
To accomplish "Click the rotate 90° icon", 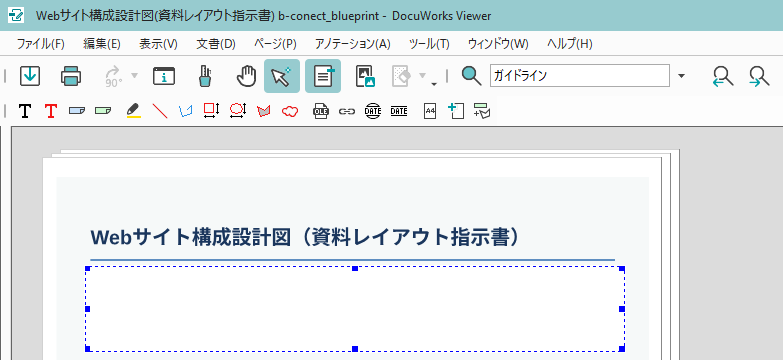I will 114,76.
